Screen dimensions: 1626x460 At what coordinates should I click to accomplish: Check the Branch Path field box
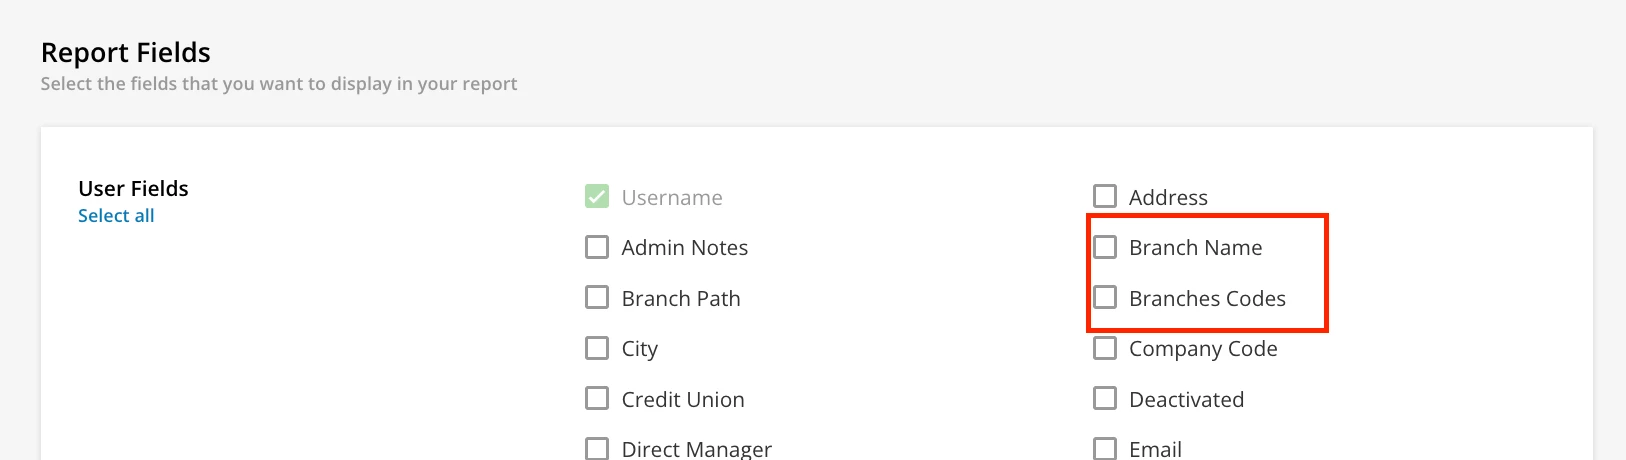click(597, 298)
